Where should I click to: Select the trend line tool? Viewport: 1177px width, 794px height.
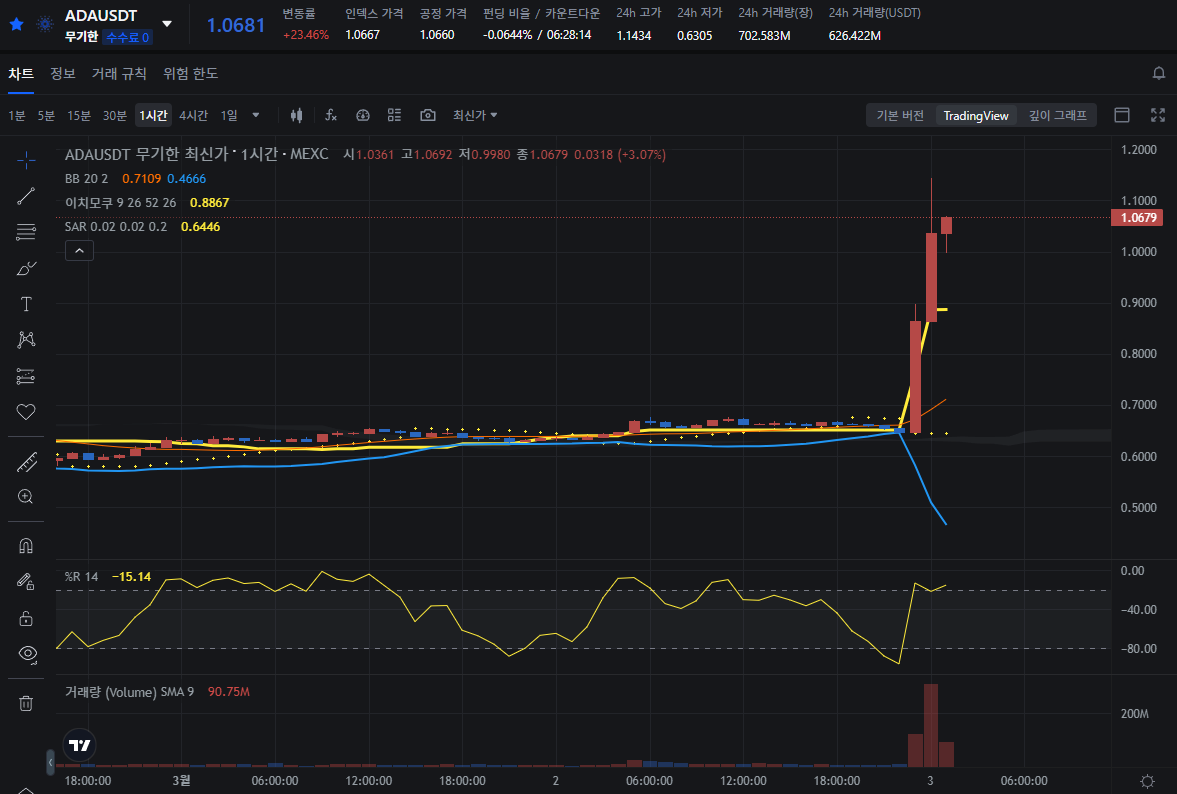tap(26, 196)
